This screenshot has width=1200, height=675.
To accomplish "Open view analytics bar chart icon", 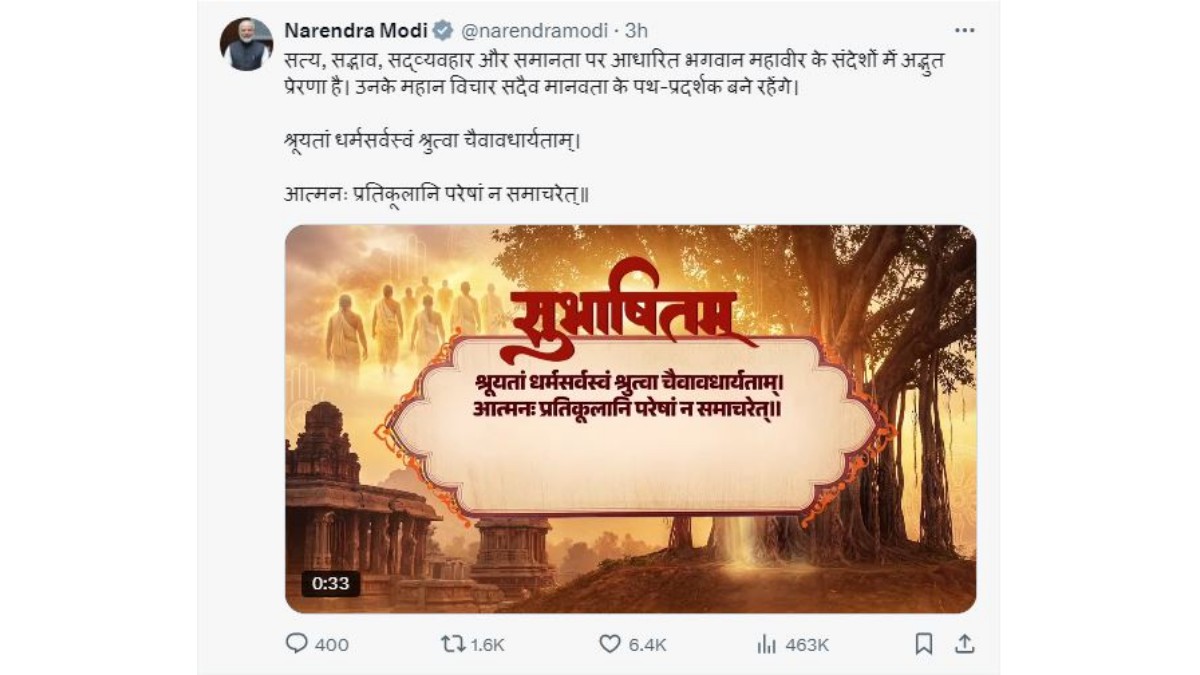I will coord(766,644).
